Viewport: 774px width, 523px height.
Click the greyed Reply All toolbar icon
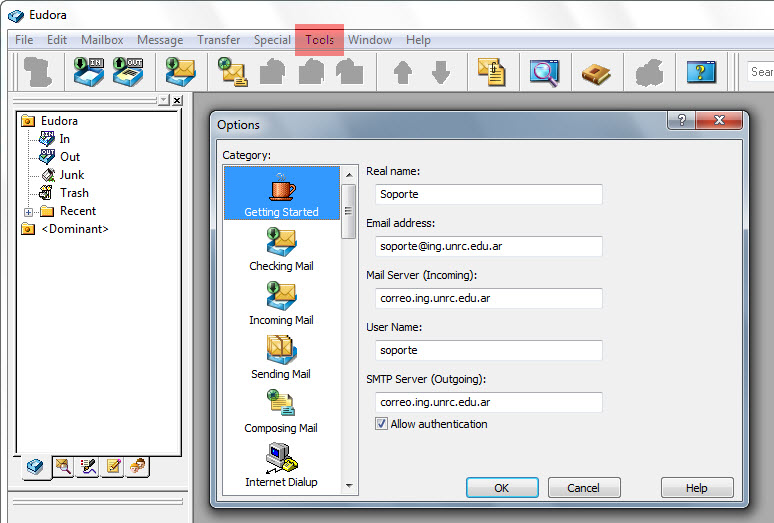311,72
